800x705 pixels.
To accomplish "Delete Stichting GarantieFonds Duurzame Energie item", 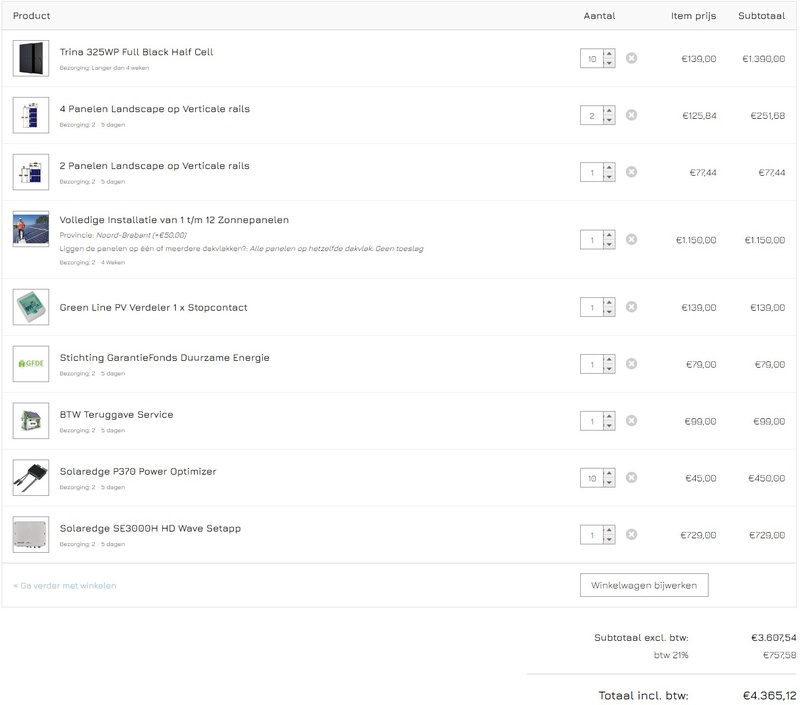I will click(631, 364).
